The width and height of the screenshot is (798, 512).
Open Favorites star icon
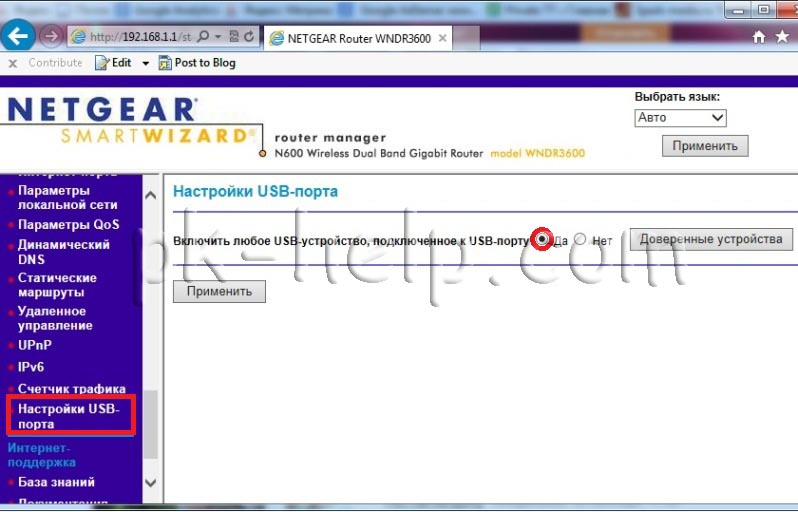[782, 36]
